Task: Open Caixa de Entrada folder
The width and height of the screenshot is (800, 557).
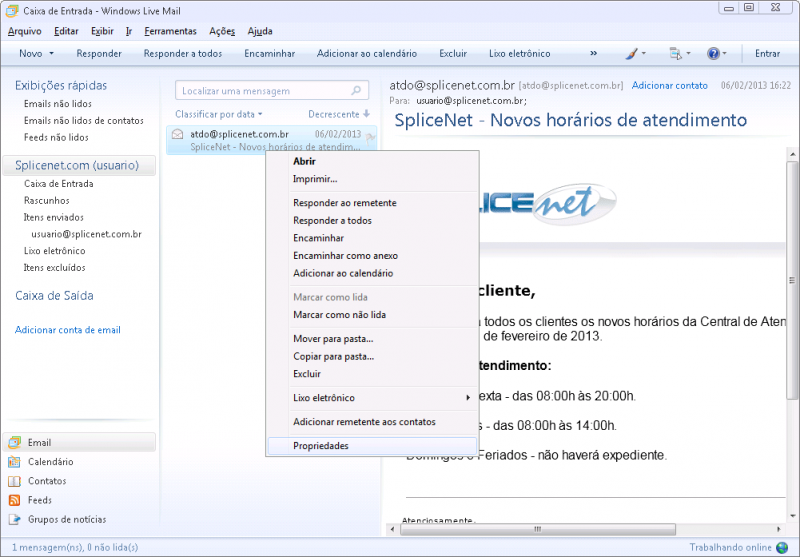Action: click(59, 184)
